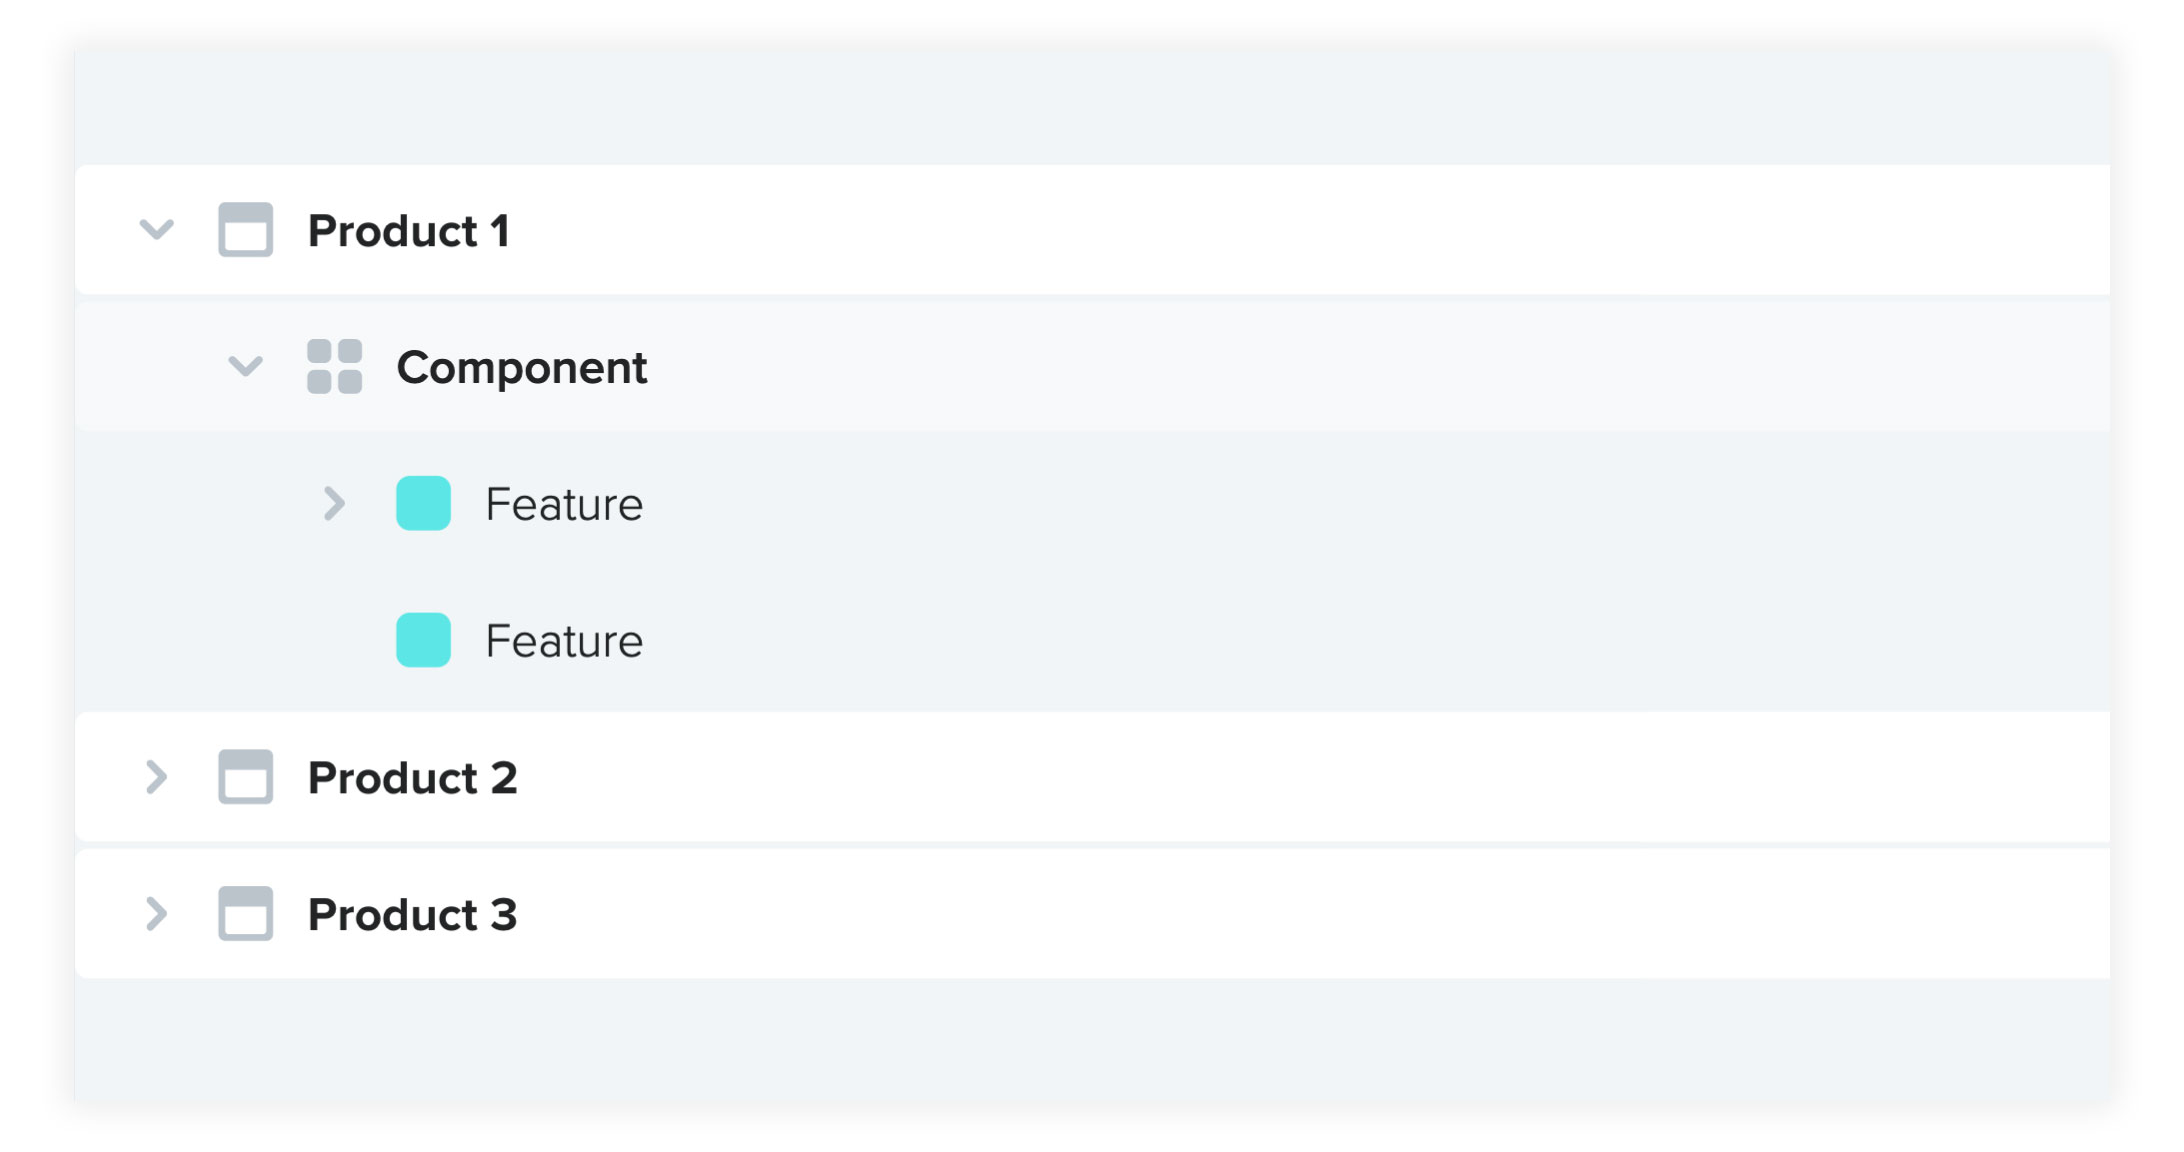Expand the first Feature row
Viewport: 2184px width, 1152px height.
pos(334,504)
